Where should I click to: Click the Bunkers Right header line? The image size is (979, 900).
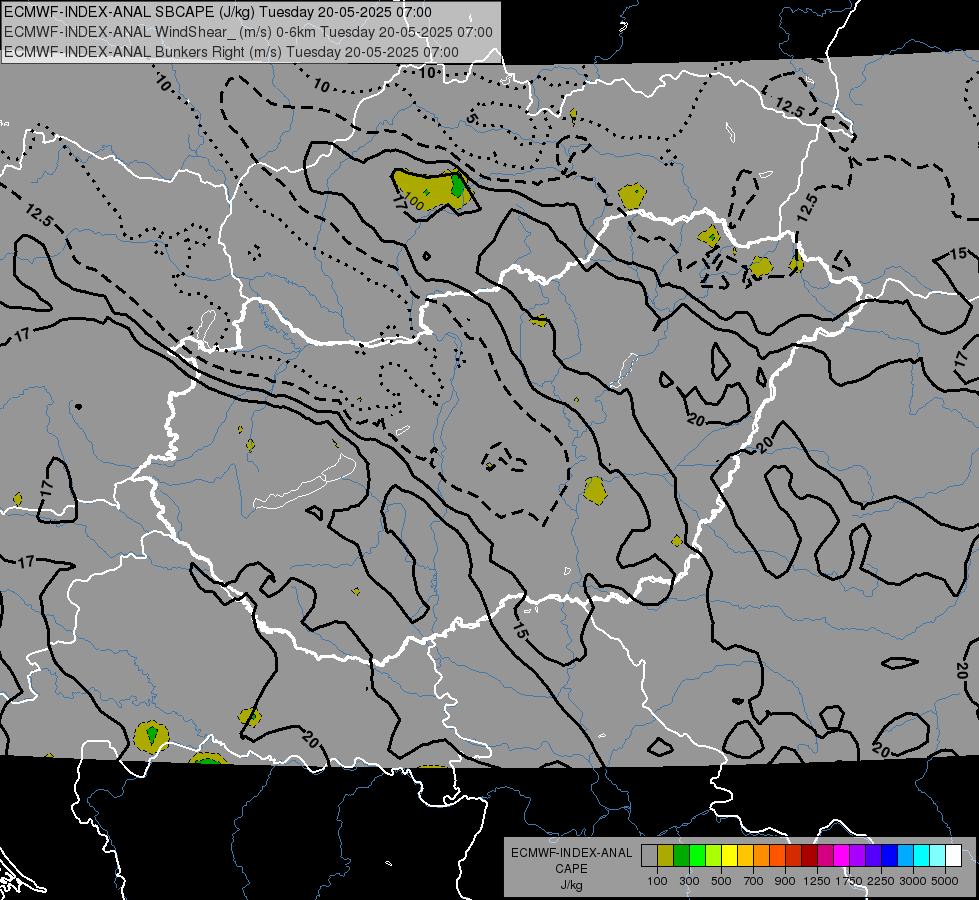231,52
